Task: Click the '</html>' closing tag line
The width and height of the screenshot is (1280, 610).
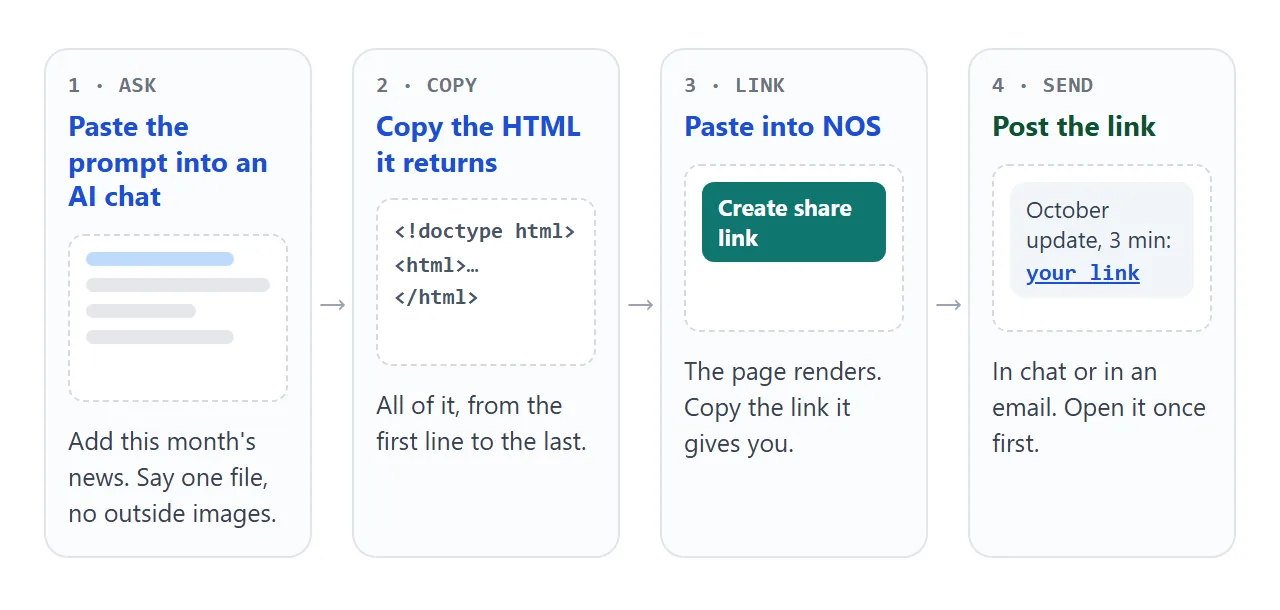Action: pyautogui.click(x=437, y=297)
